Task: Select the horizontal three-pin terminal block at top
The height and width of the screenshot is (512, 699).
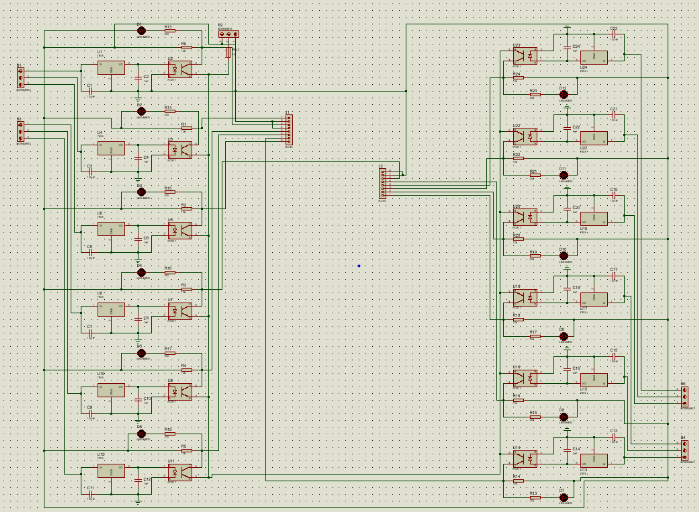Action: click(x=229, y=33)
